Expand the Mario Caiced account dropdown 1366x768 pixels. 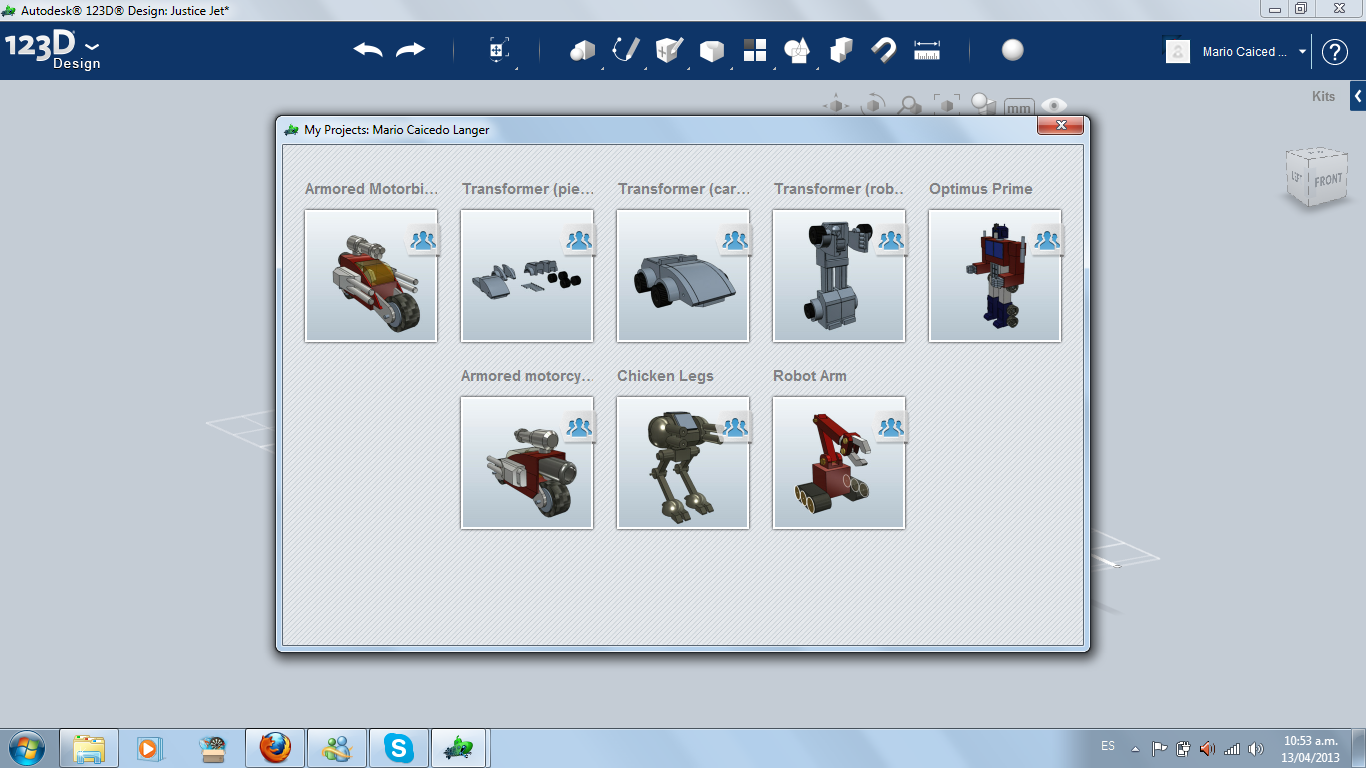[x=1302, y=52]
